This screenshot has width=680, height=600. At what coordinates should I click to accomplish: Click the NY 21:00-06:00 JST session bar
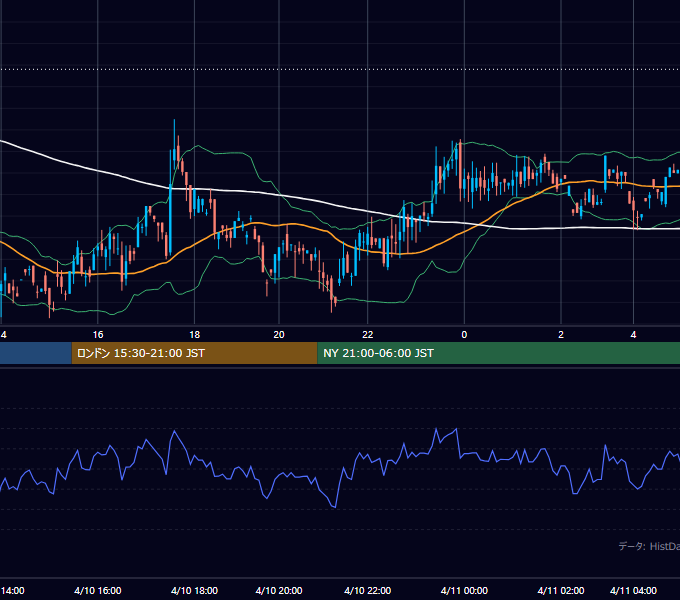point(499,353)
